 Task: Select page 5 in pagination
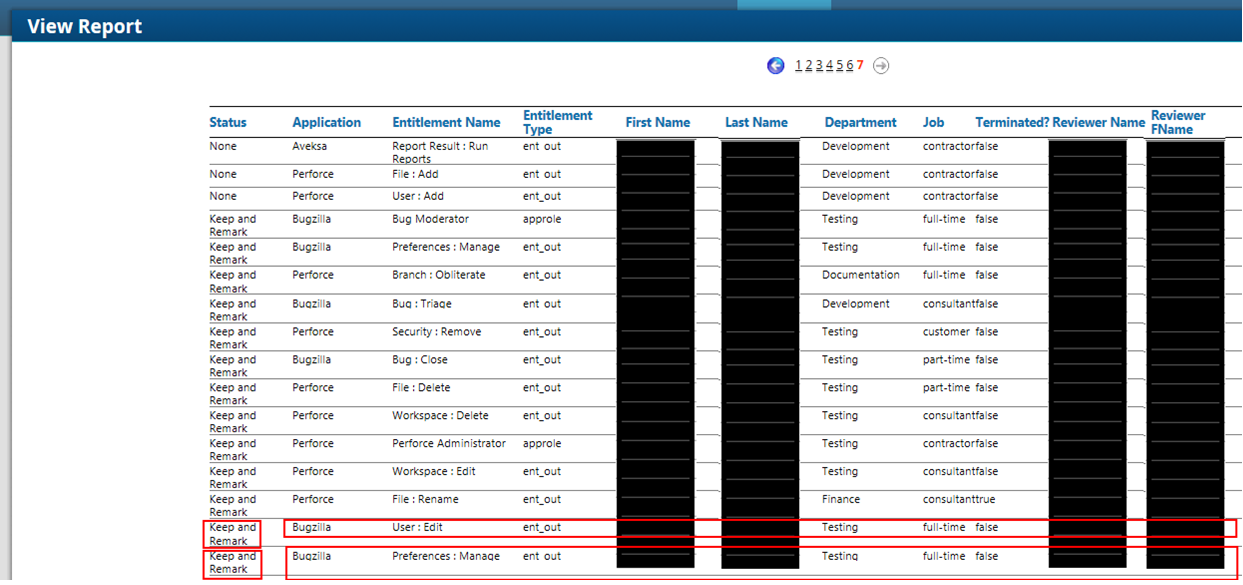click(x=839, y=66)
